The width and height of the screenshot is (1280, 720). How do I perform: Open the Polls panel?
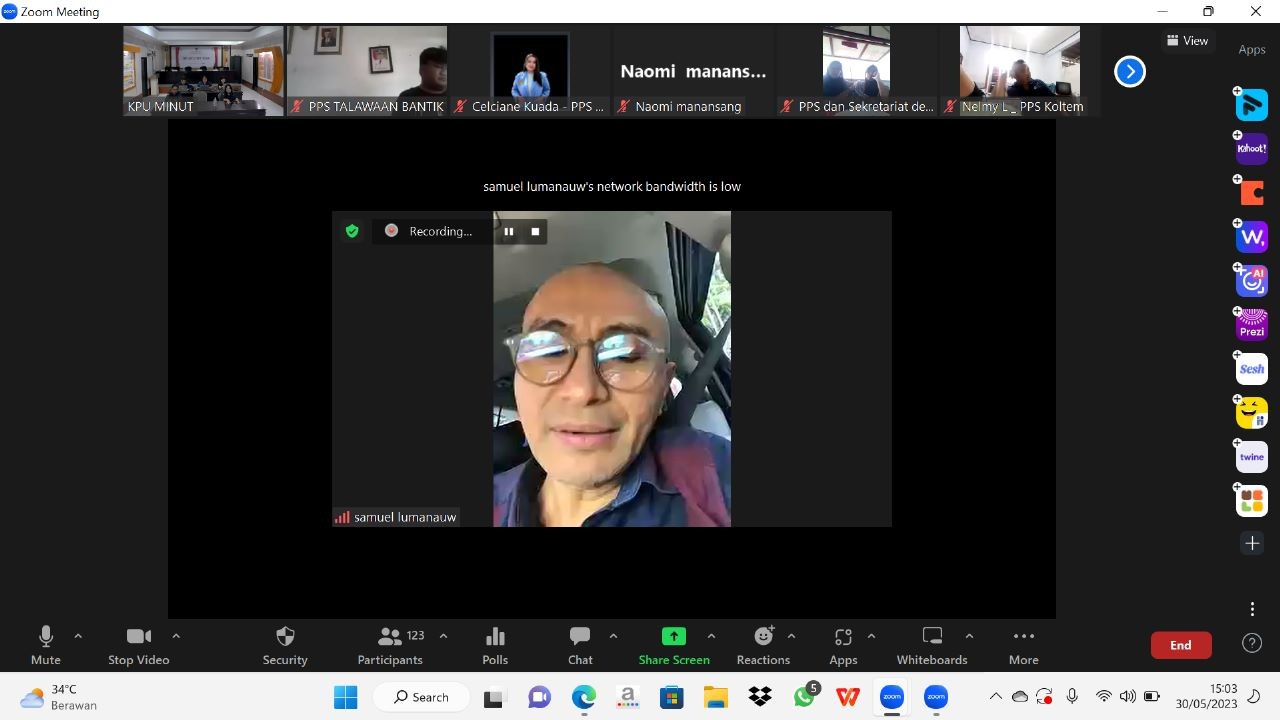point(495,645)
